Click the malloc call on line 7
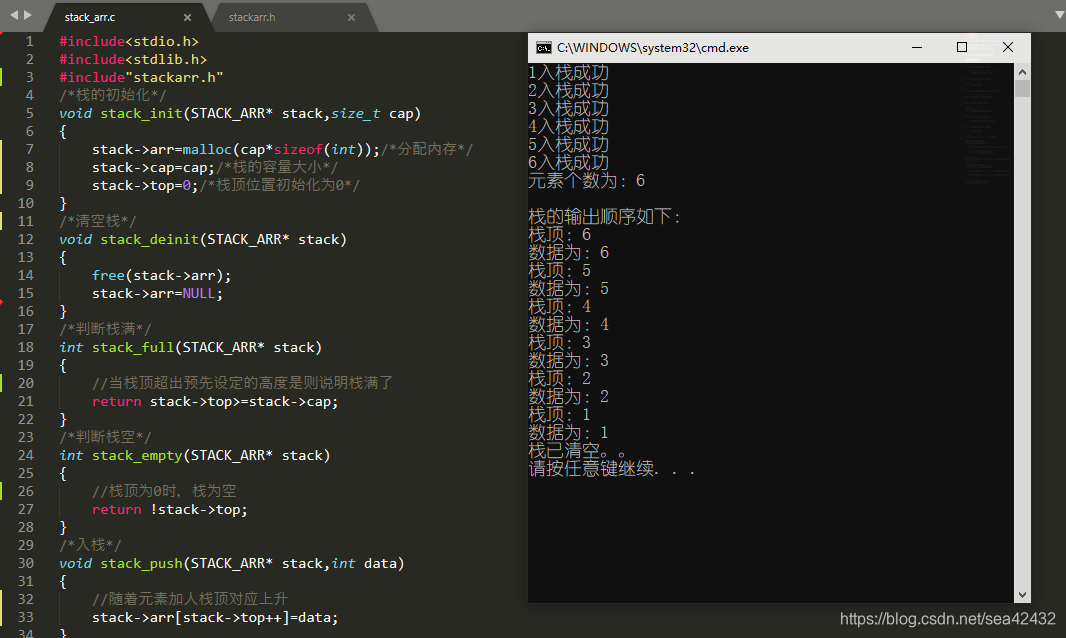Image resolution: width=1066 pixels, height=638 pixels. (207, 150)
